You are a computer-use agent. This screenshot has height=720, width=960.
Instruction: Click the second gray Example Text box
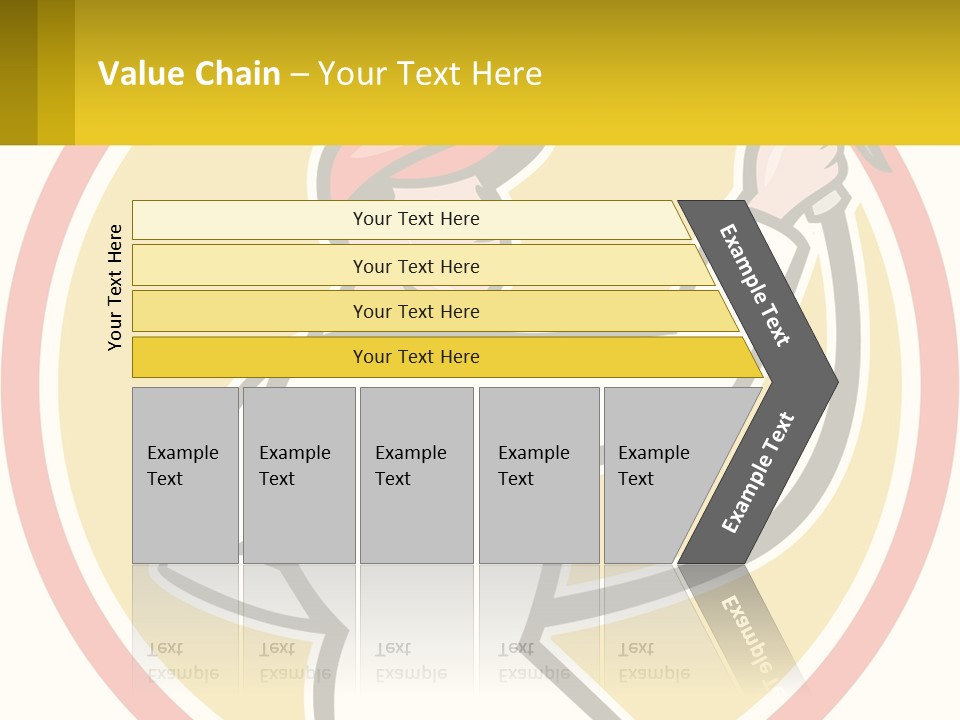click(298, 474)
